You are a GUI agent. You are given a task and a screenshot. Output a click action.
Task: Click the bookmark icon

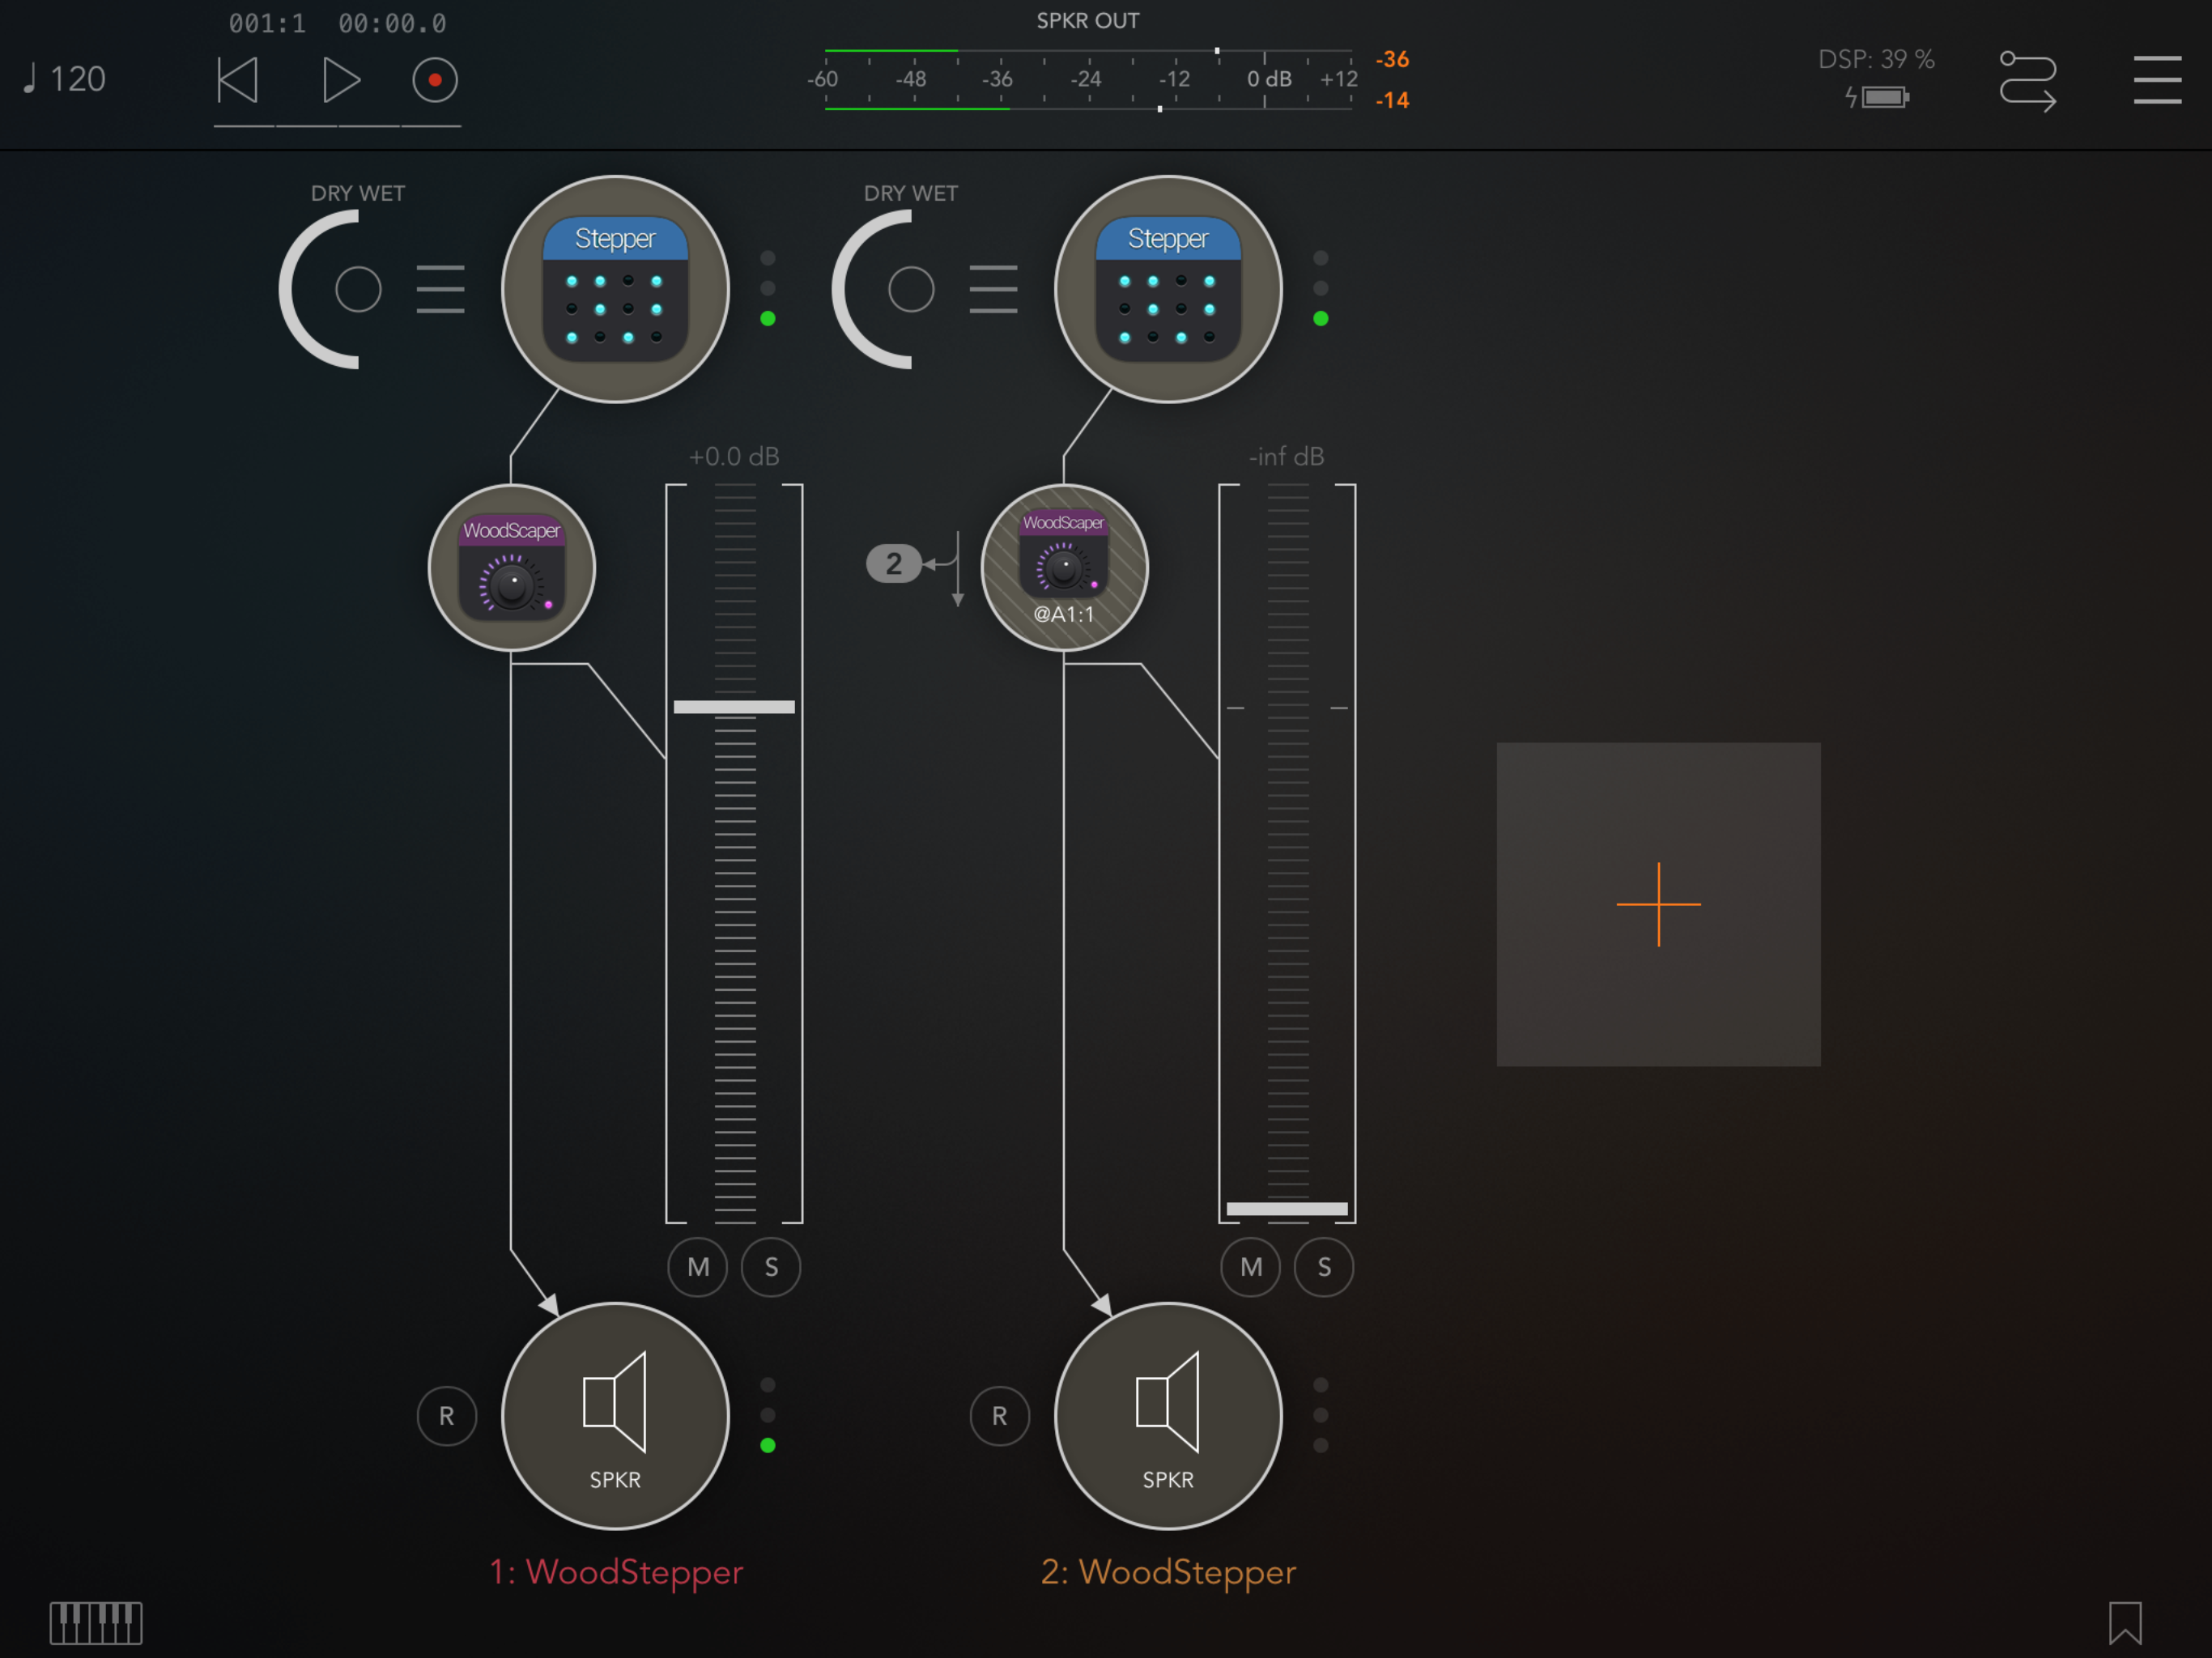[x=2125, y=1622]
